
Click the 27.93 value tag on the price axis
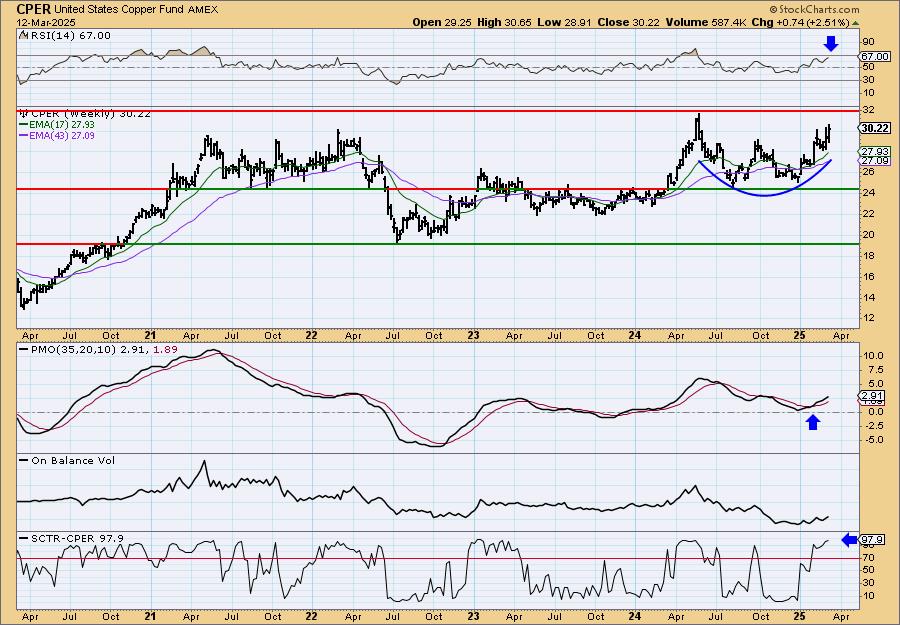875,152
